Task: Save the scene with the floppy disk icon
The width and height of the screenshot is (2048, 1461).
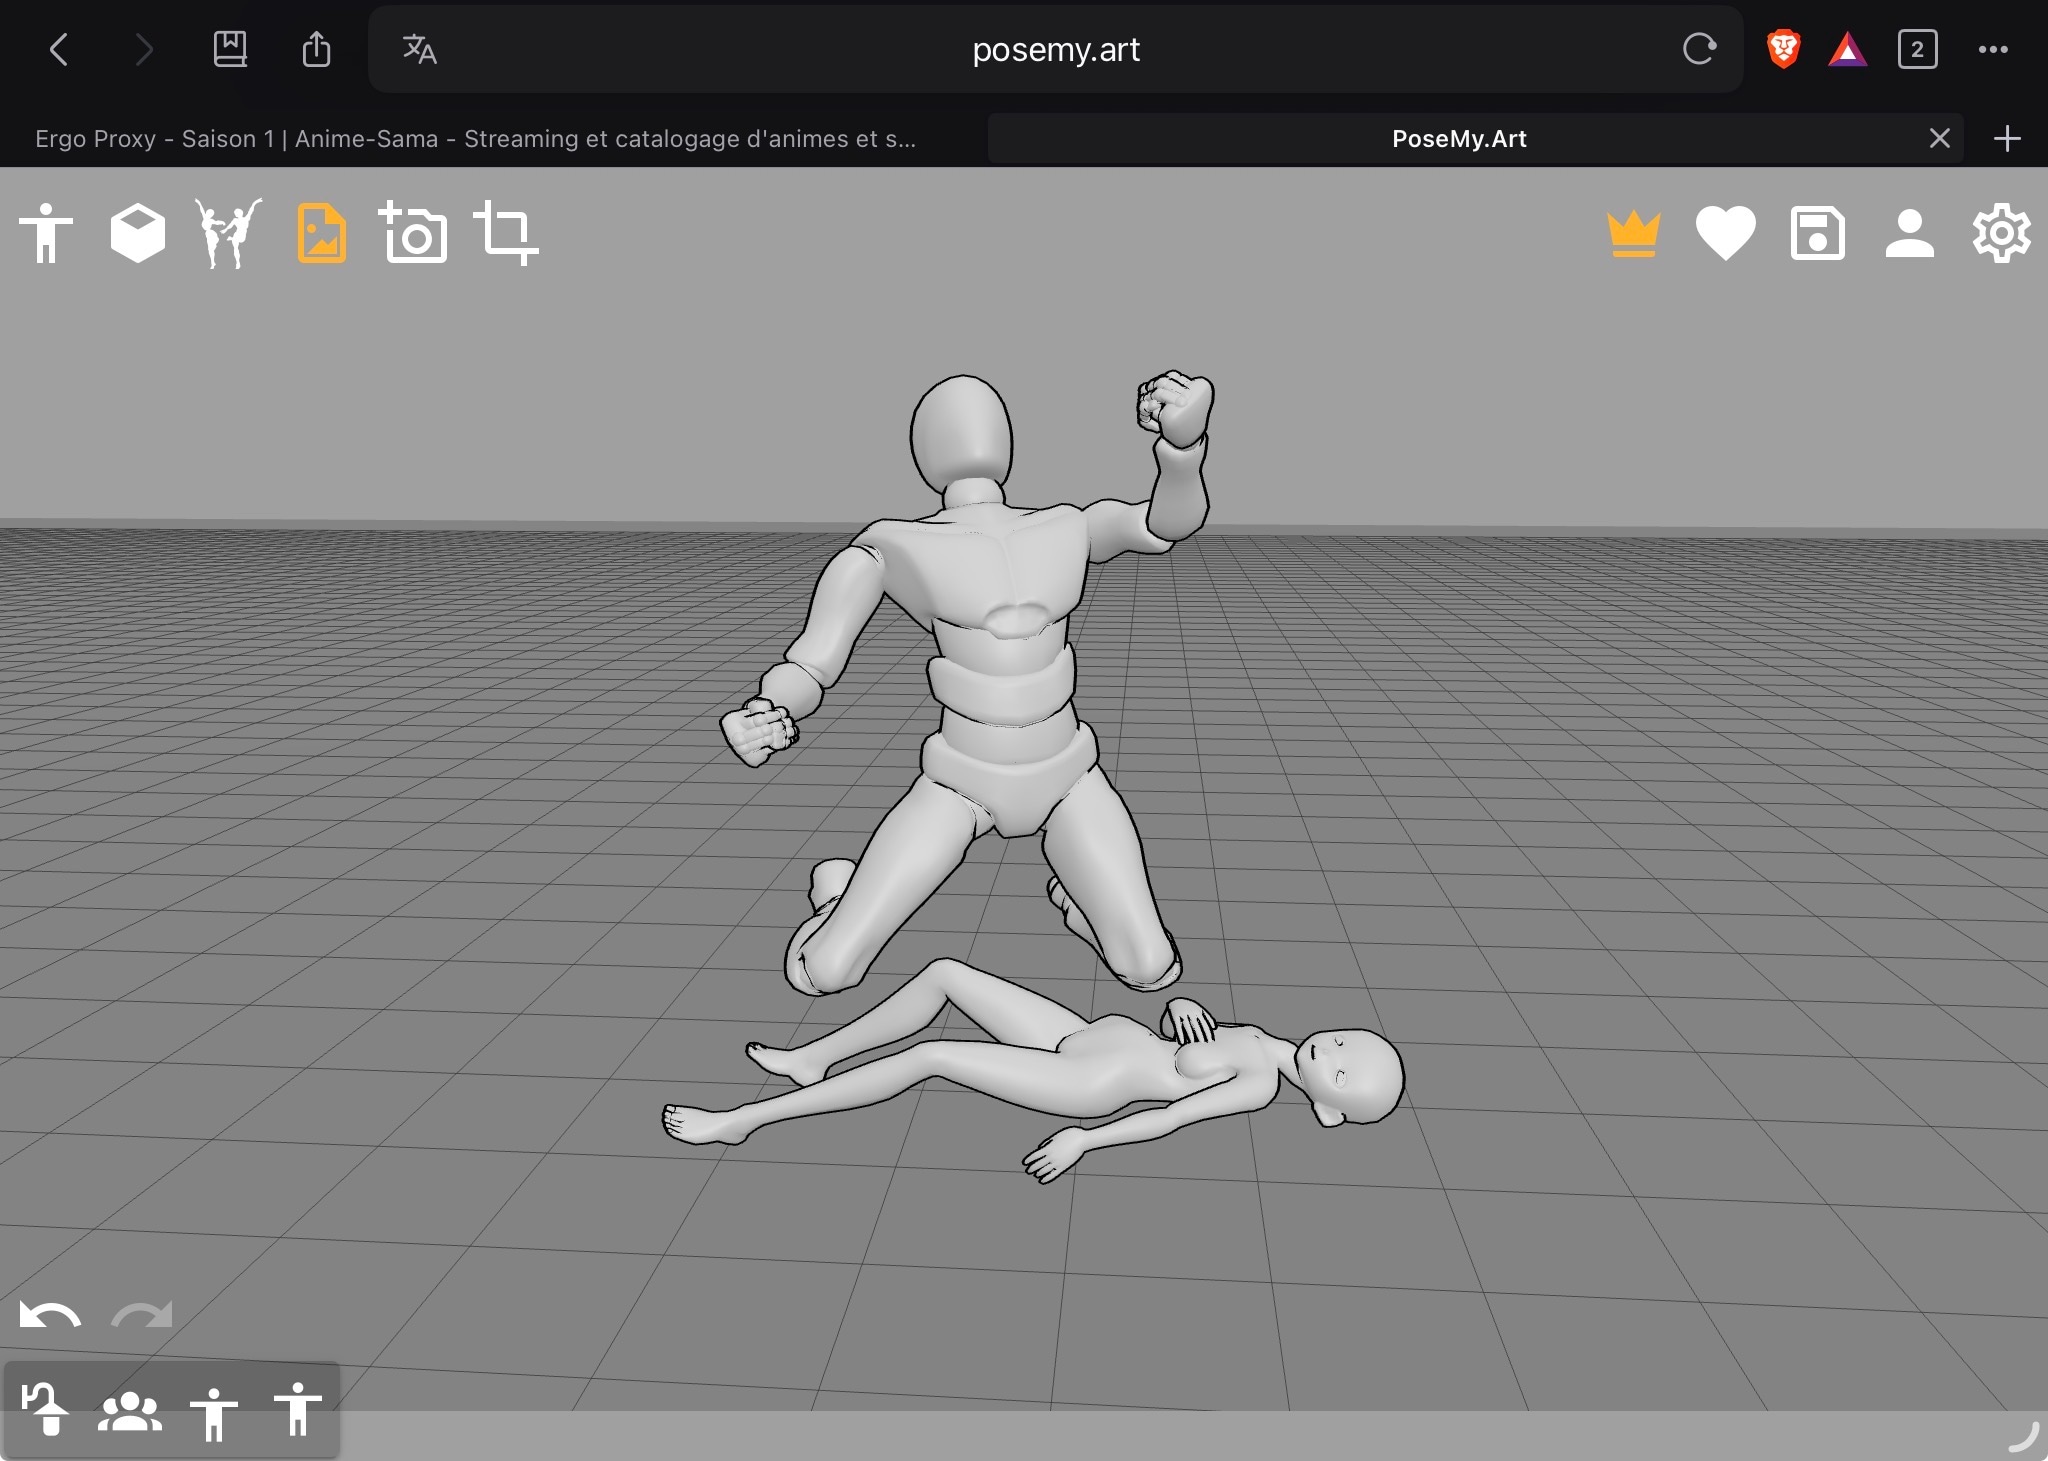Action: (1817, 233)
